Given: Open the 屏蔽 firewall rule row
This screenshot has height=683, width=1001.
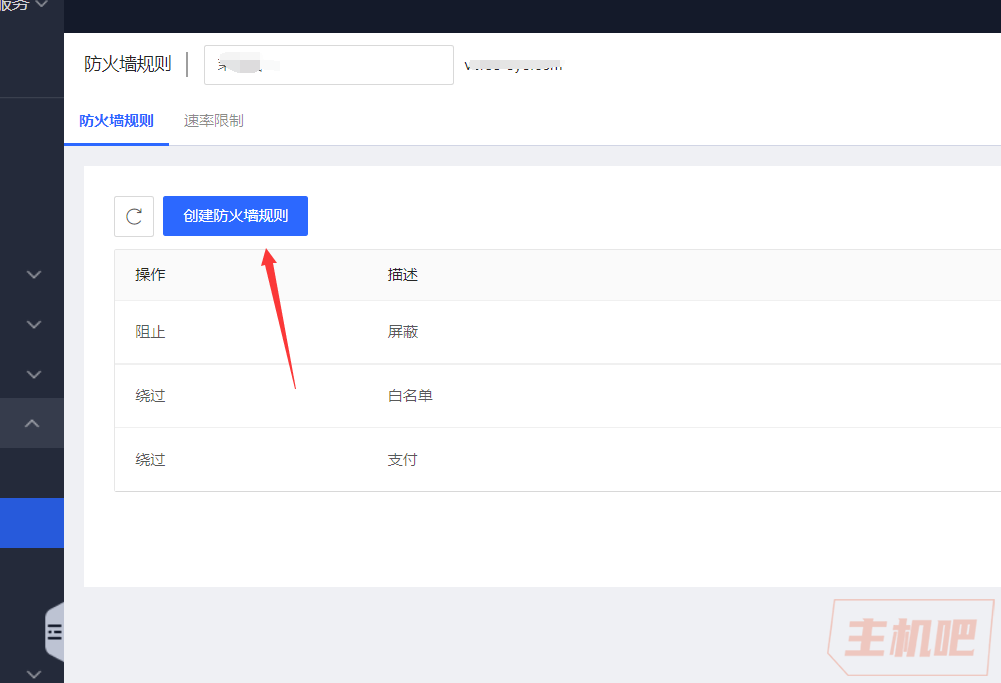Looking at the screenshot, I should coord(403,332).
